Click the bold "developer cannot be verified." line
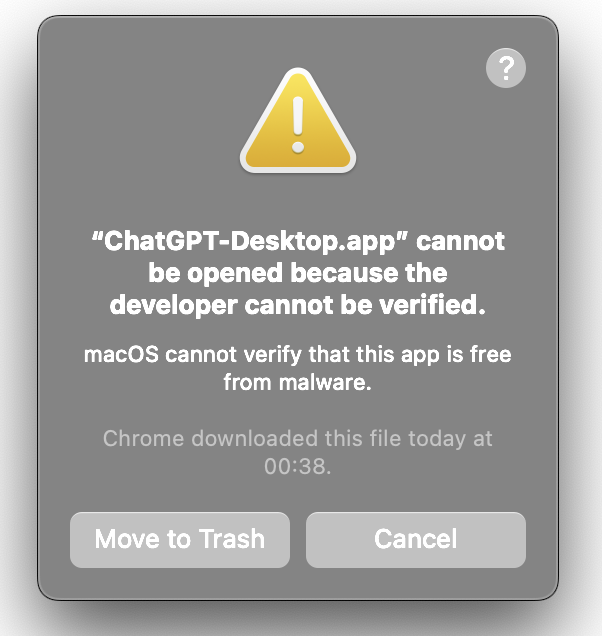The height and width of the screenshot is (636, 602). coord(298,305)
